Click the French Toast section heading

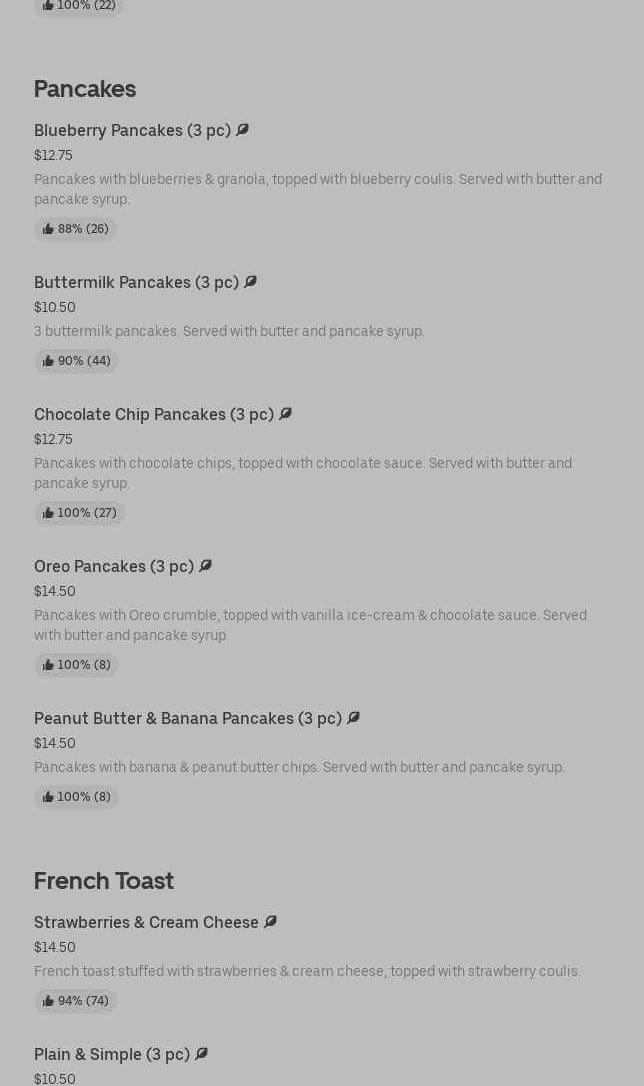tap(104, 881)
